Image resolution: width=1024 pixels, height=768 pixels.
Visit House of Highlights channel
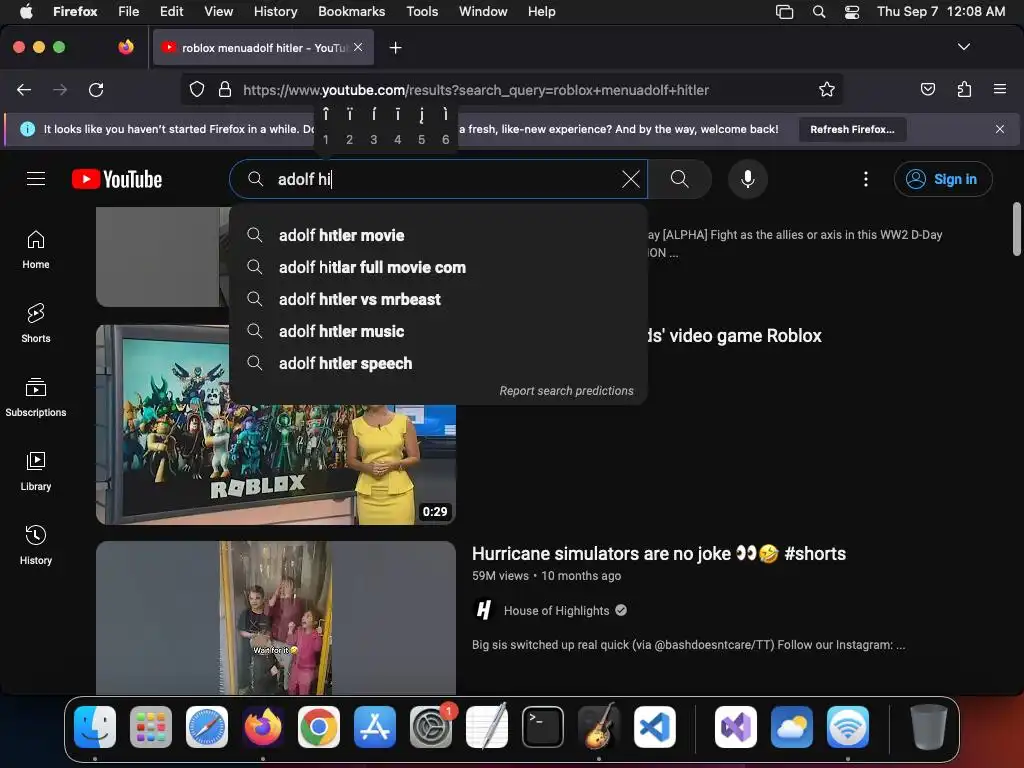[556, 611]
